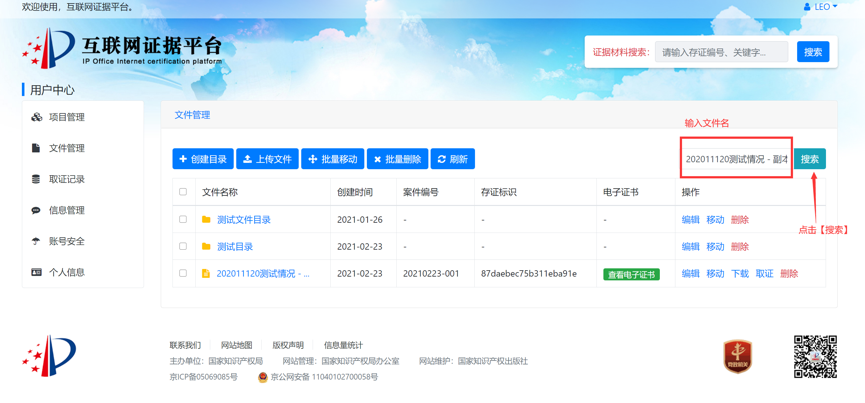The width and height of the screenshot is (865, 403).
Task: Click the 信息管理 chat bubble icon
Action: (36, 210)
